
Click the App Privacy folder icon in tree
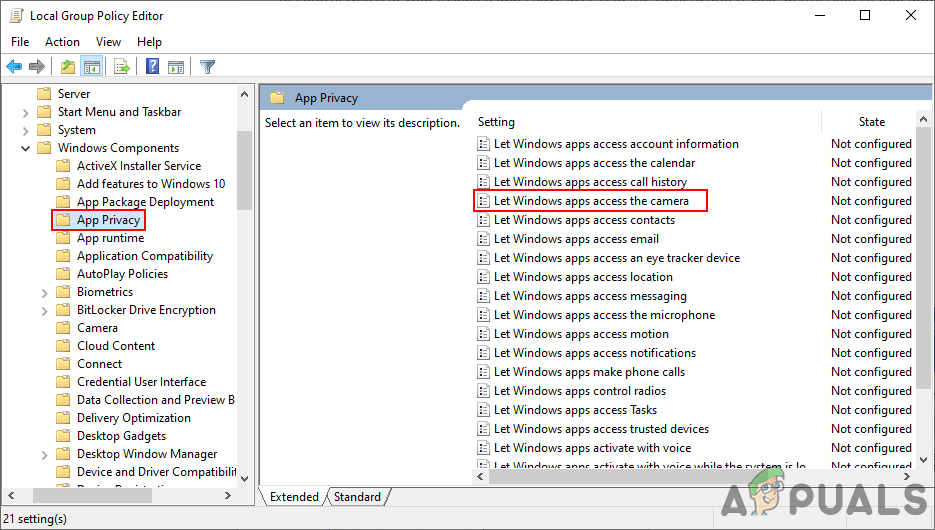(x=63, y=220)
